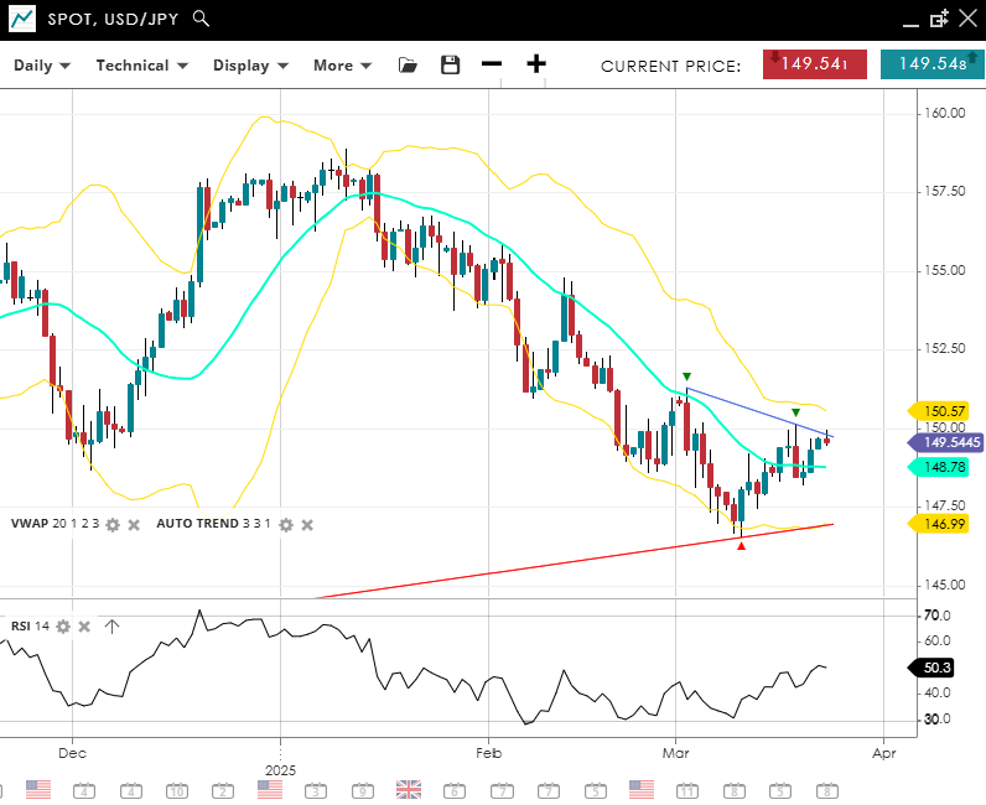Open the Display options dropdown

click(250, 65)
